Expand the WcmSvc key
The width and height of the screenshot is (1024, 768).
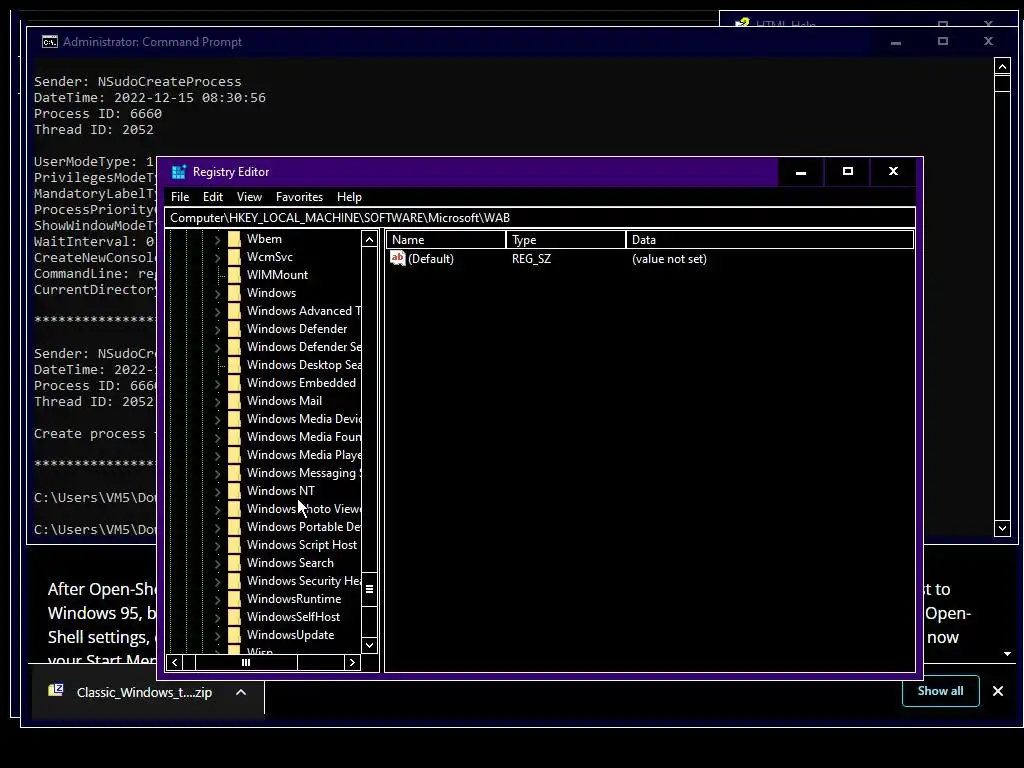tap(217, 257)
